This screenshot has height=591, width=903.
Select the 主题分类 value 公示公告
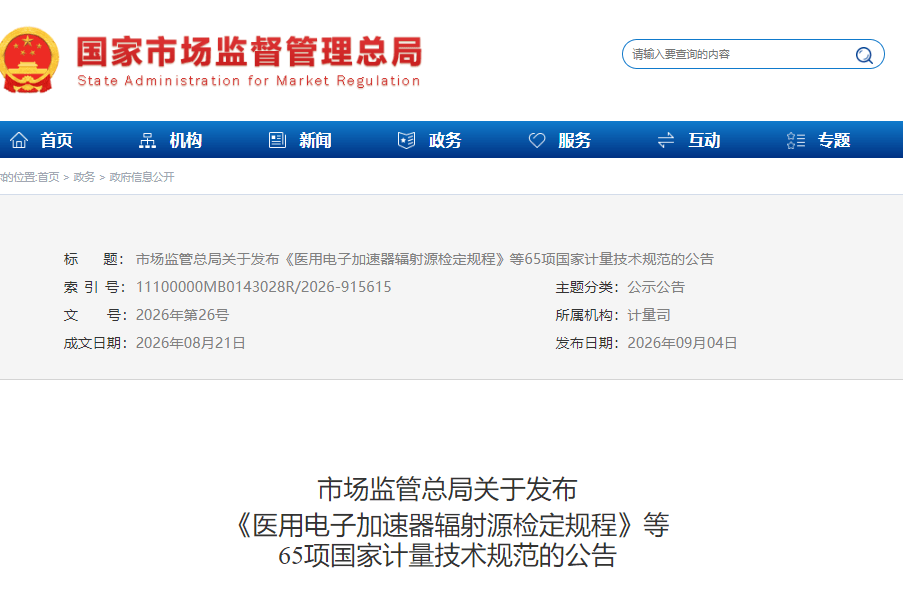pyautogui.click(x=656, y=287)
